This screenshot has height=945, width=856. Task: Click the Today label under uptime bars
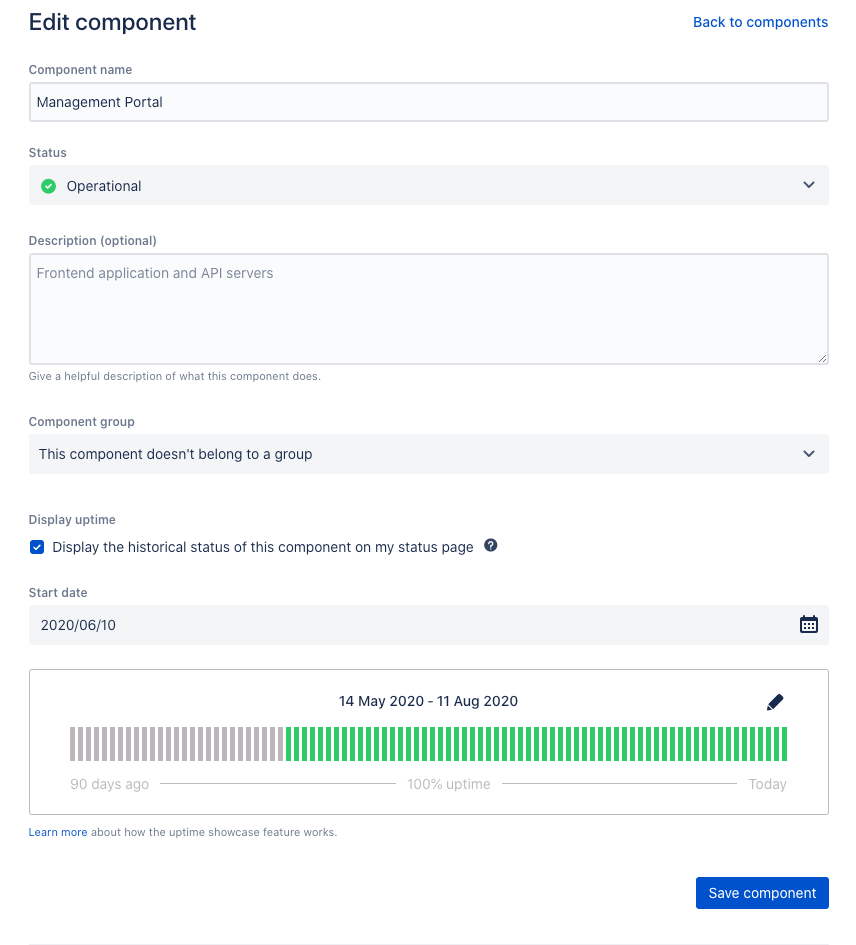point(767,784)
